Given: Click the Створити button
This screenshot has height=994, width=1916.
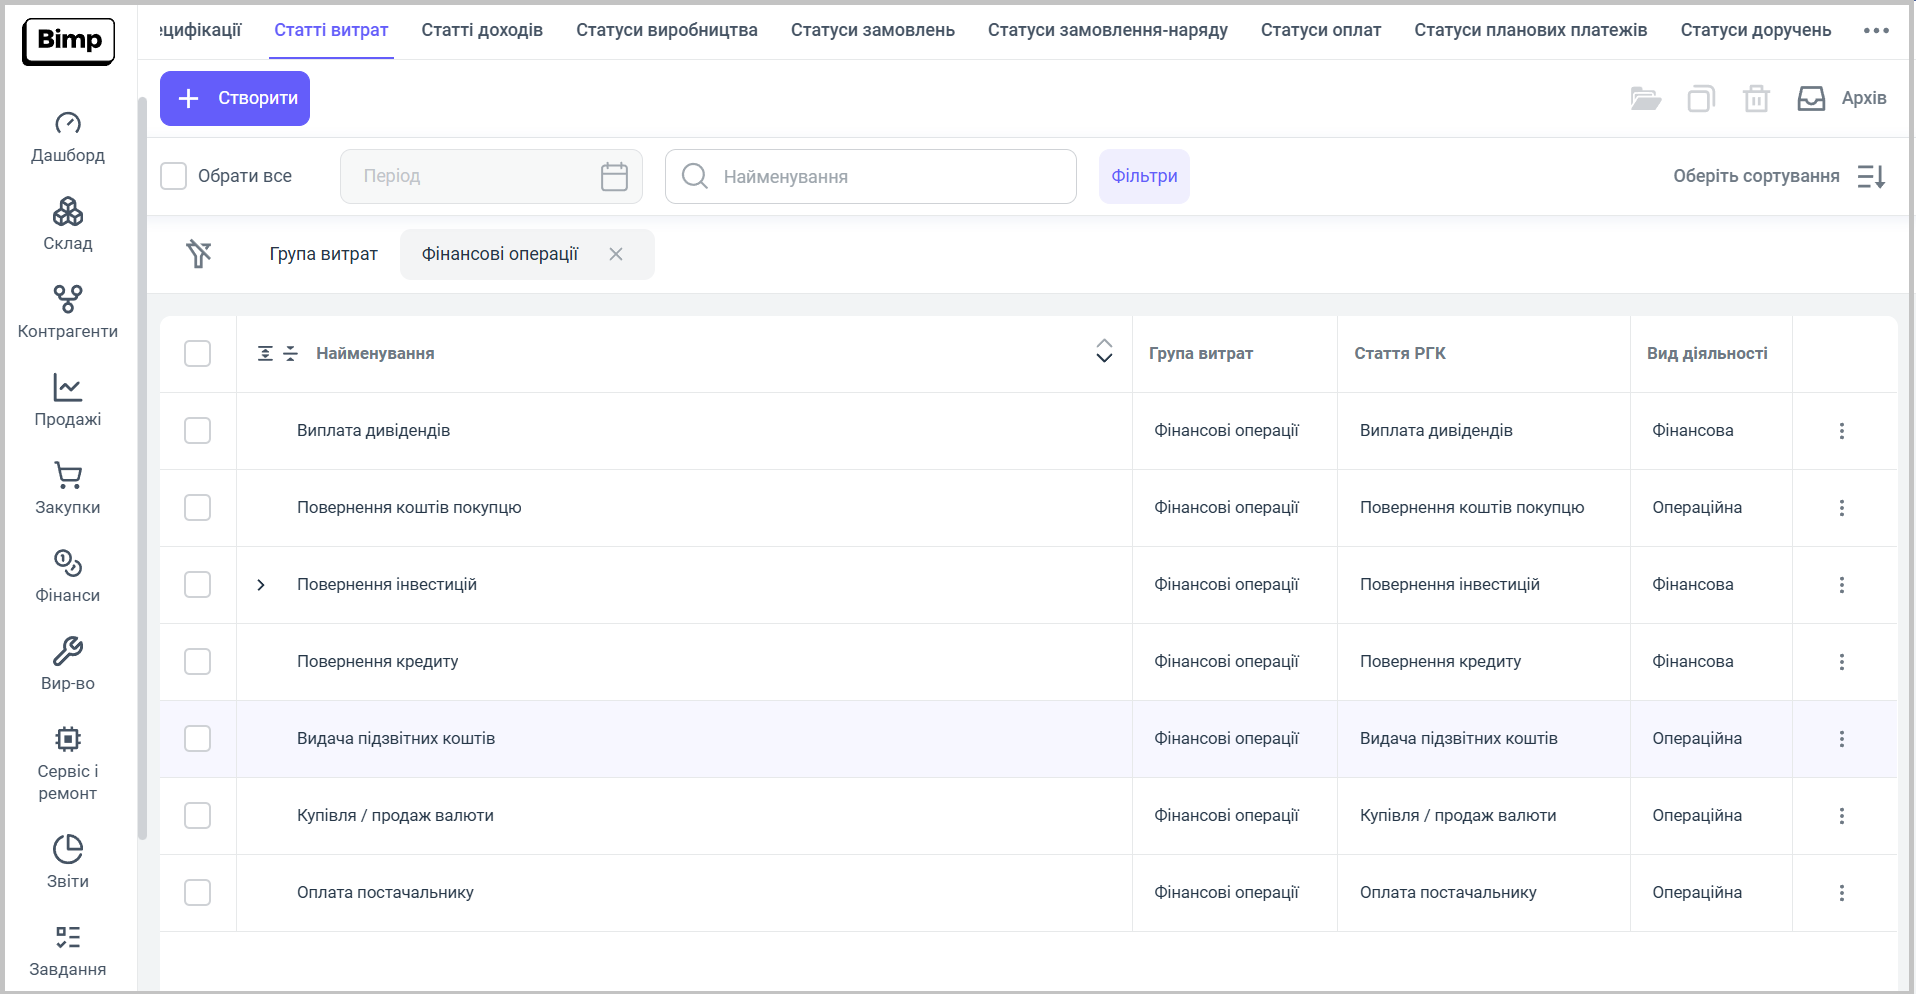Looking at the screenshot, I should click(x=235, y=98).
